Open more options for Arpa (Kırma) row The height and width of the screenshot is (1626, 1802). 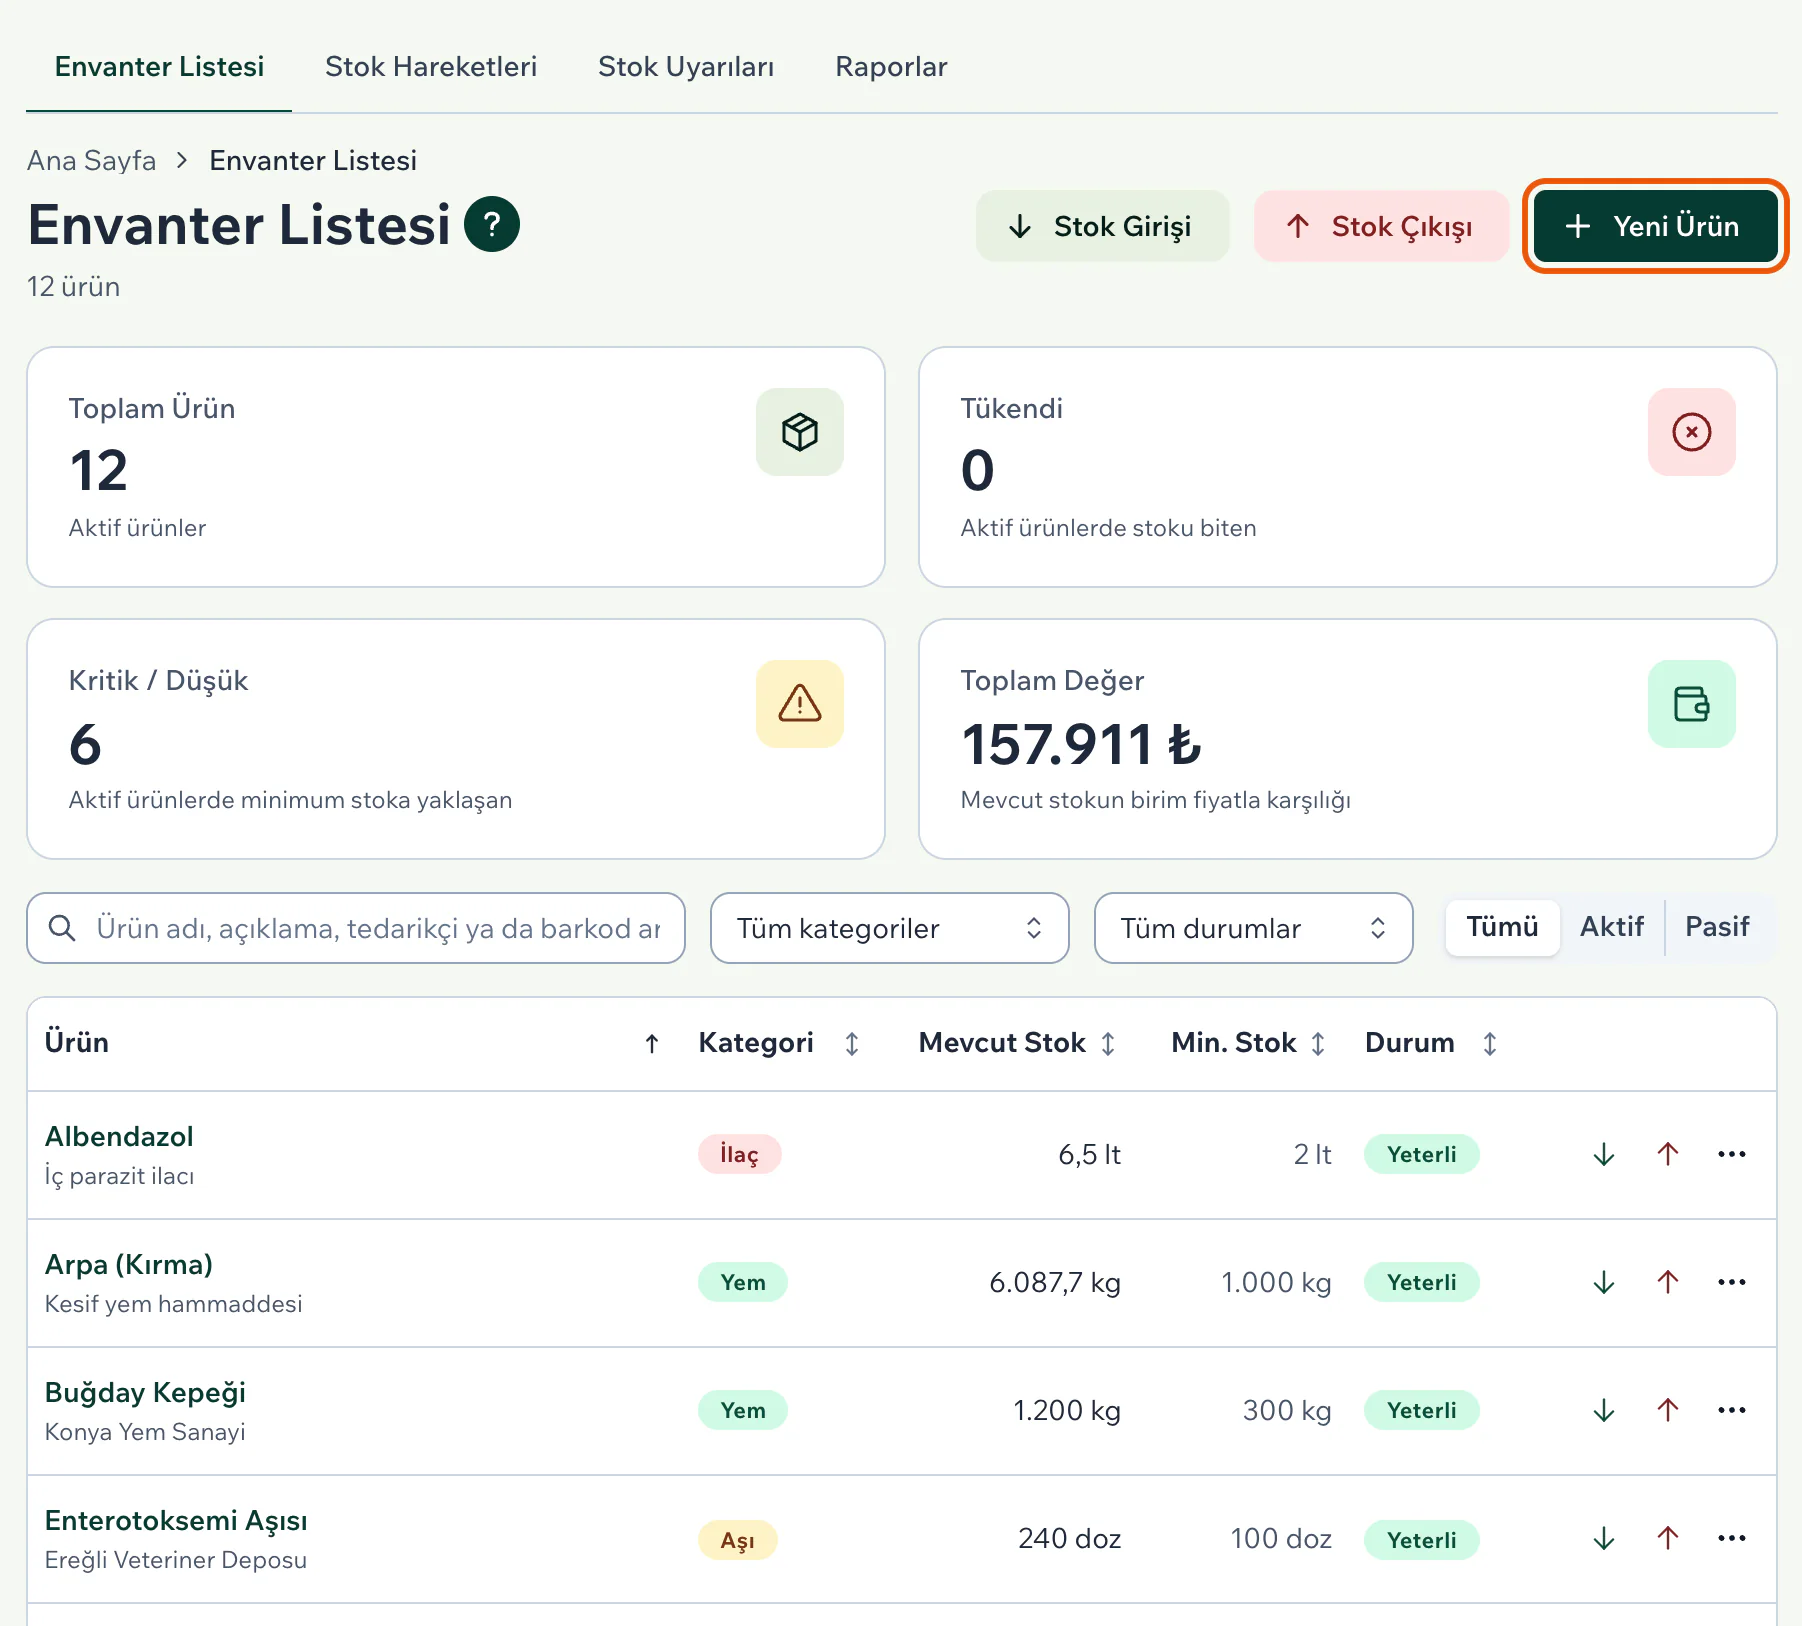point(1732,1283)
